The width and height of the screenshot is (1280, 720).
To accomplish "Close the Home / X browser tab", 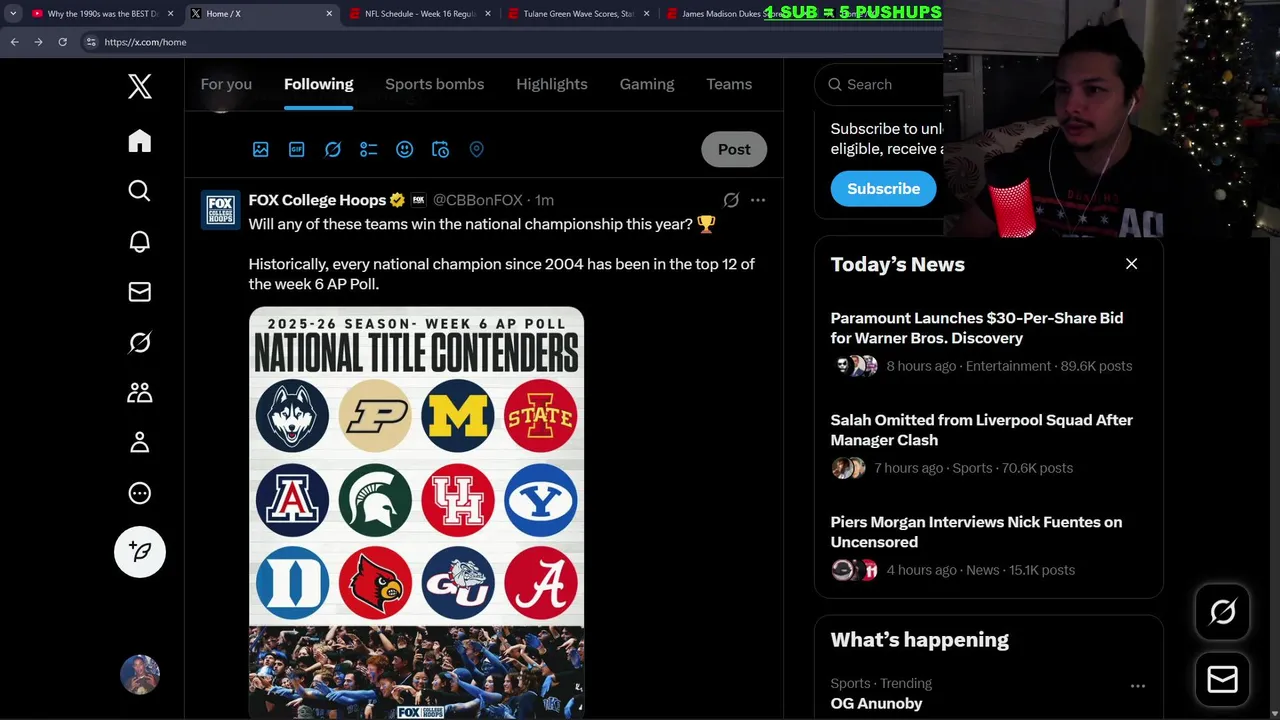I will click(x=330, y=14).
